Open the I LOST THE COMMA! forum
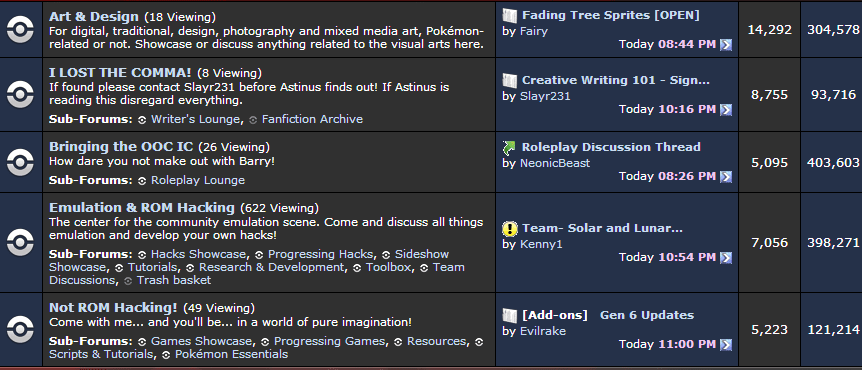Image resolution: width=862 pixels, height=370 pixels. click(120, 72)
